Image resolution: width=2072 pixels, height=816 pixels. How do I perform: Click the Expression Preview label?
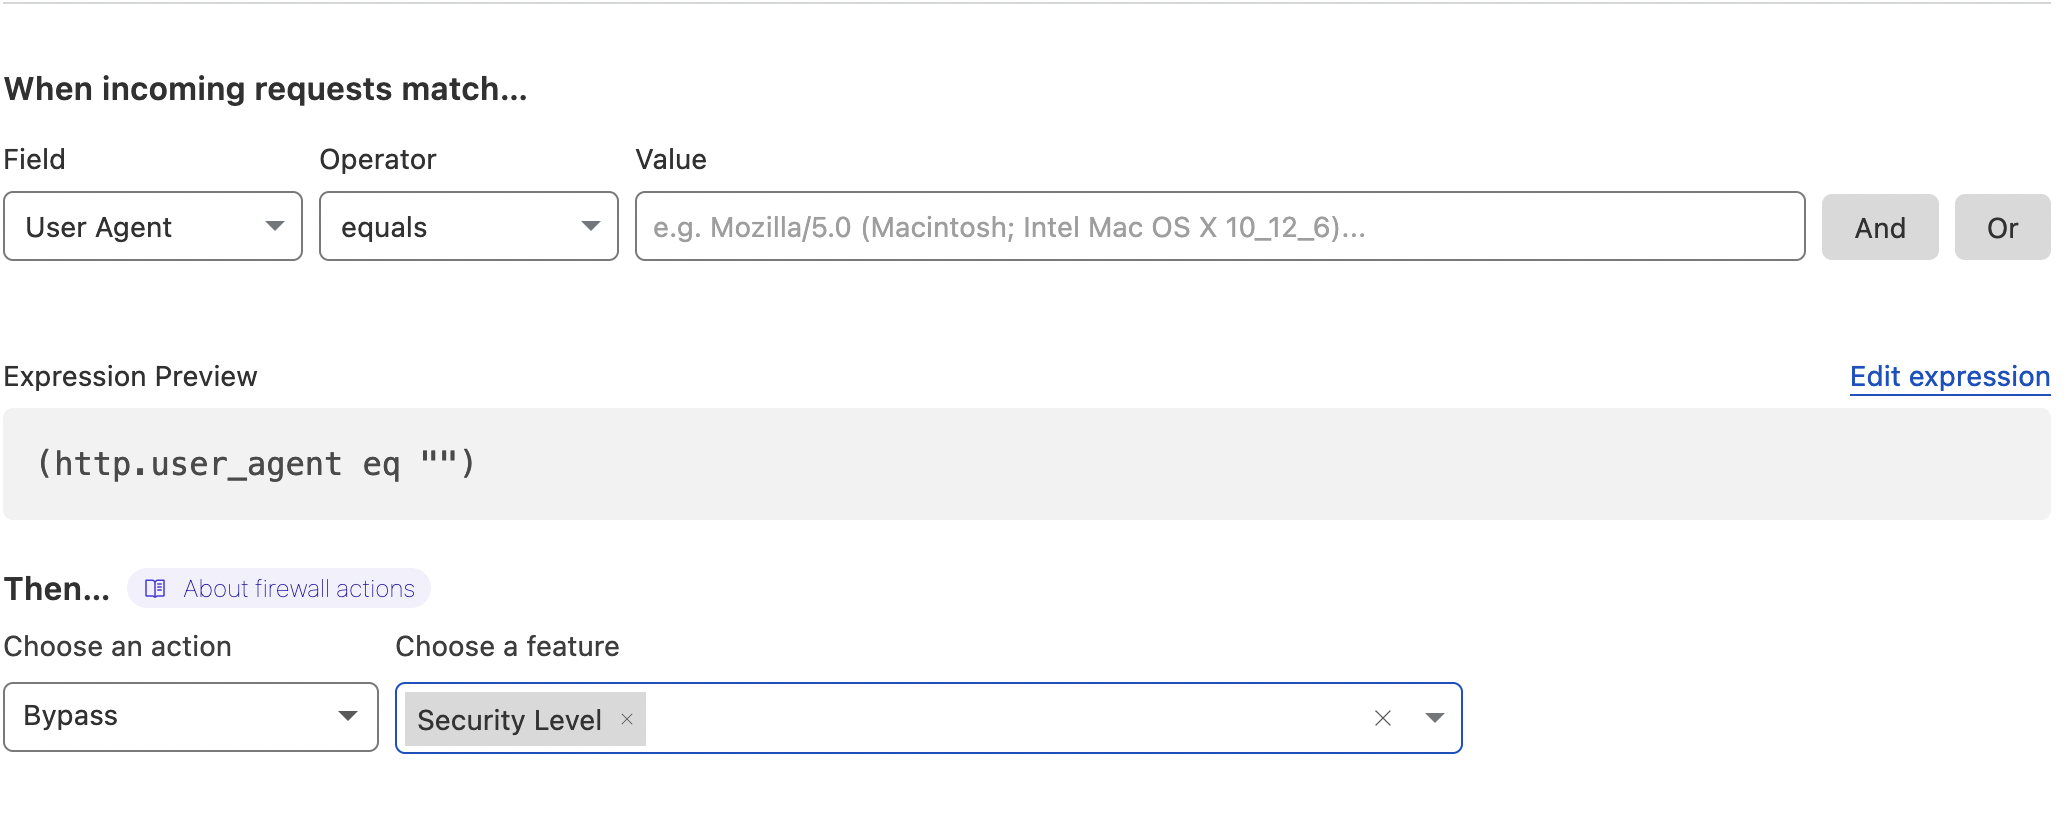pos(130,377)
